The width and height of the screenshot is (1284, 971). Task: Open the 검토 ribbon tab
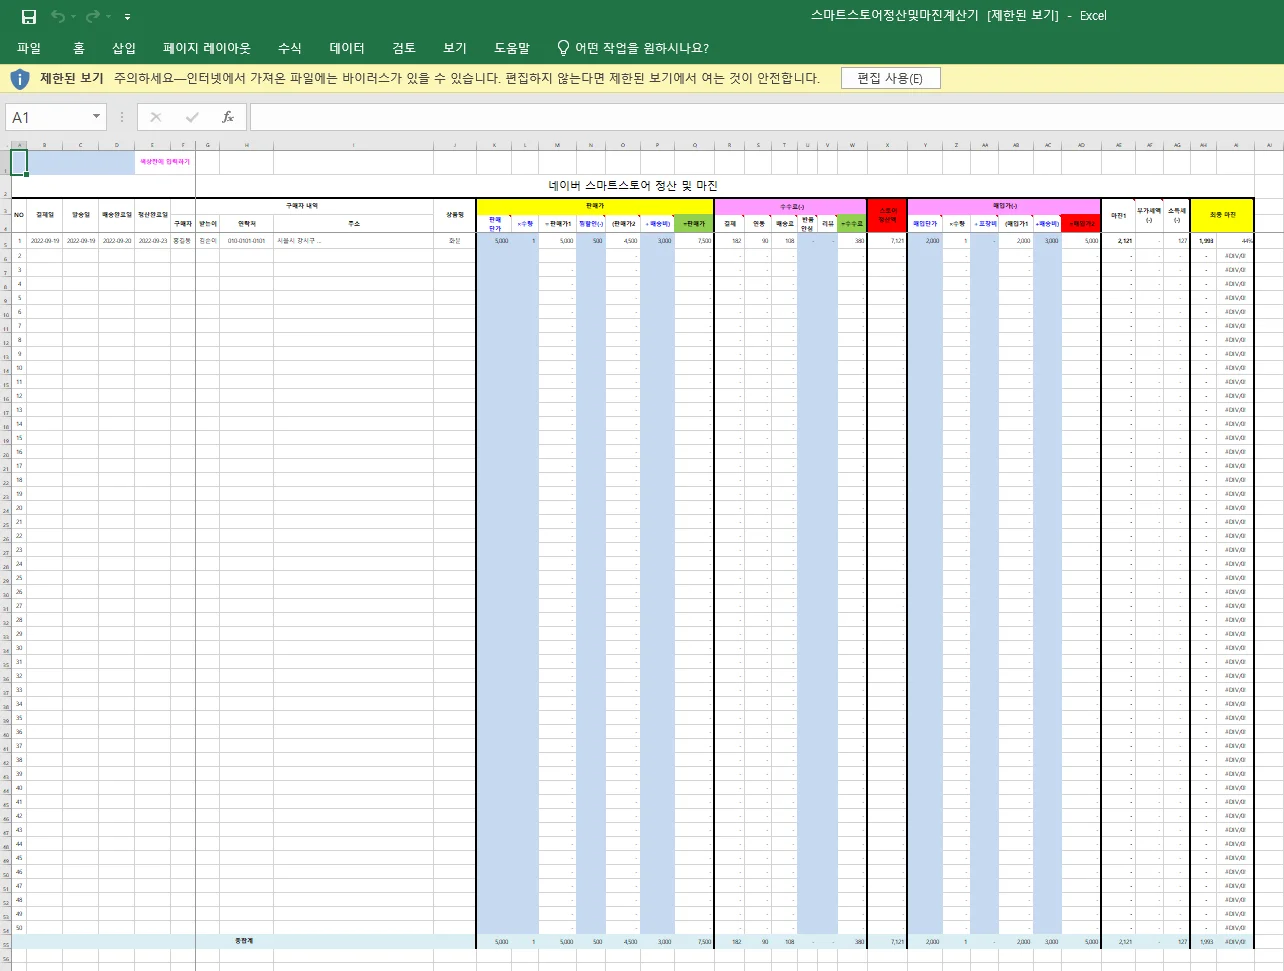(404, 48)
